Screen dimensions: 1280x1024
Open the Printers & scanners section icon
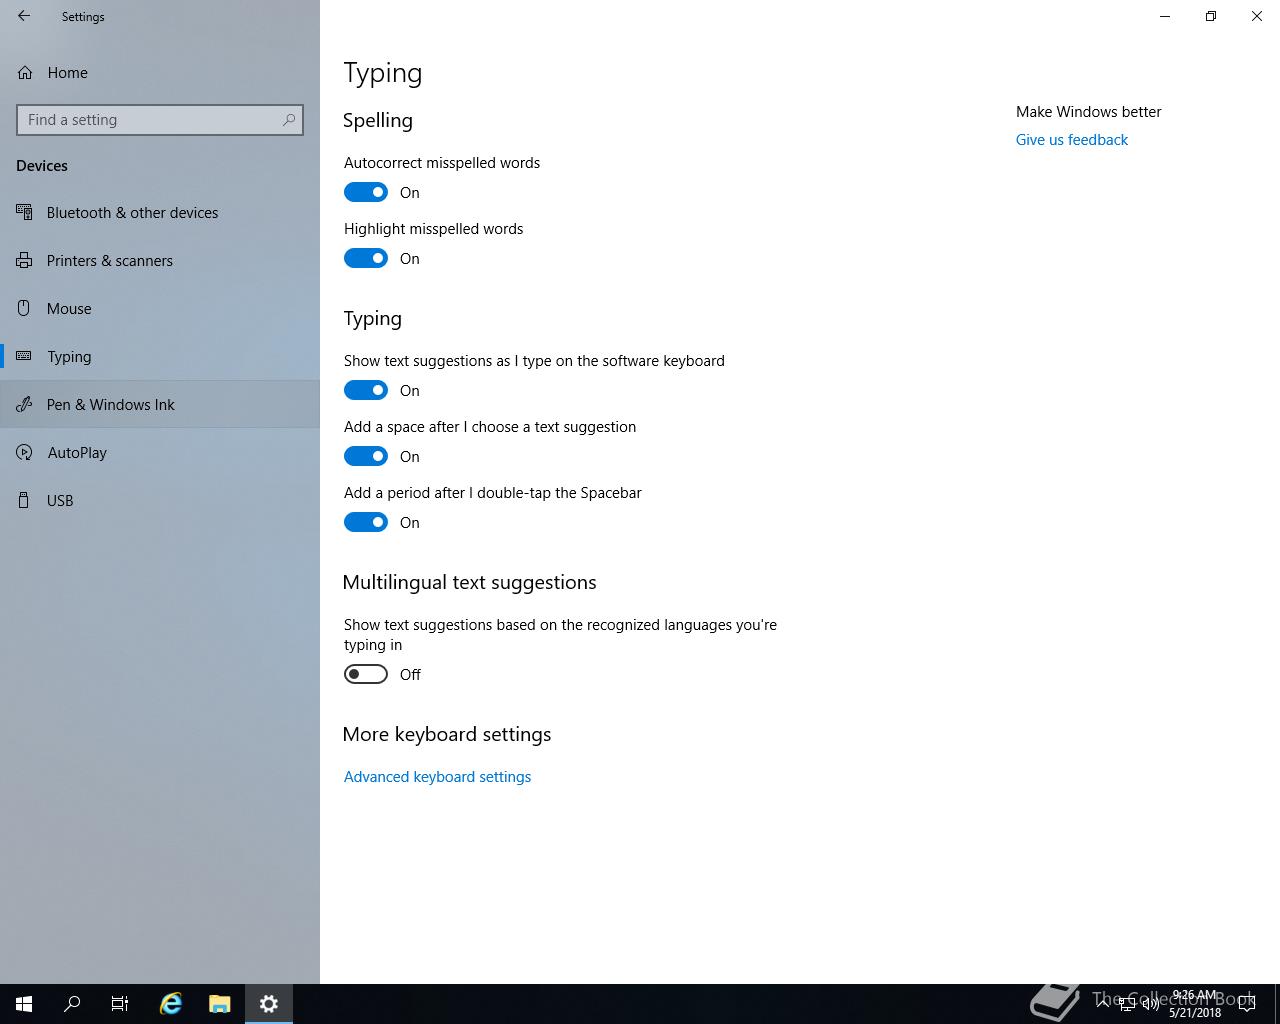(x=24, y=260)
